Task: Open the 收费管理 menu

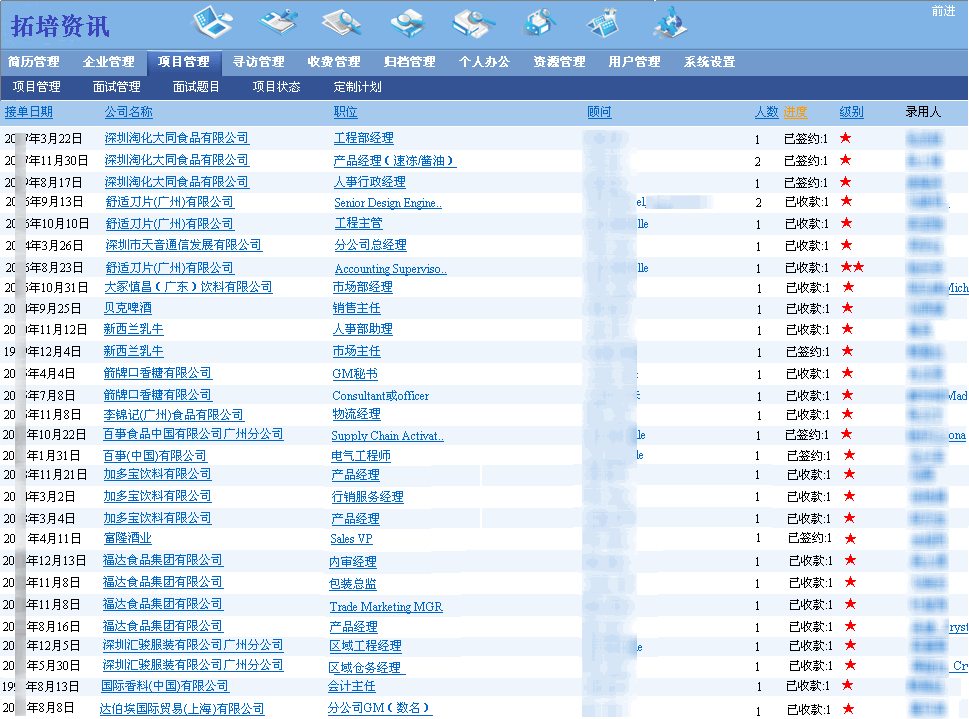Action: 334,62
